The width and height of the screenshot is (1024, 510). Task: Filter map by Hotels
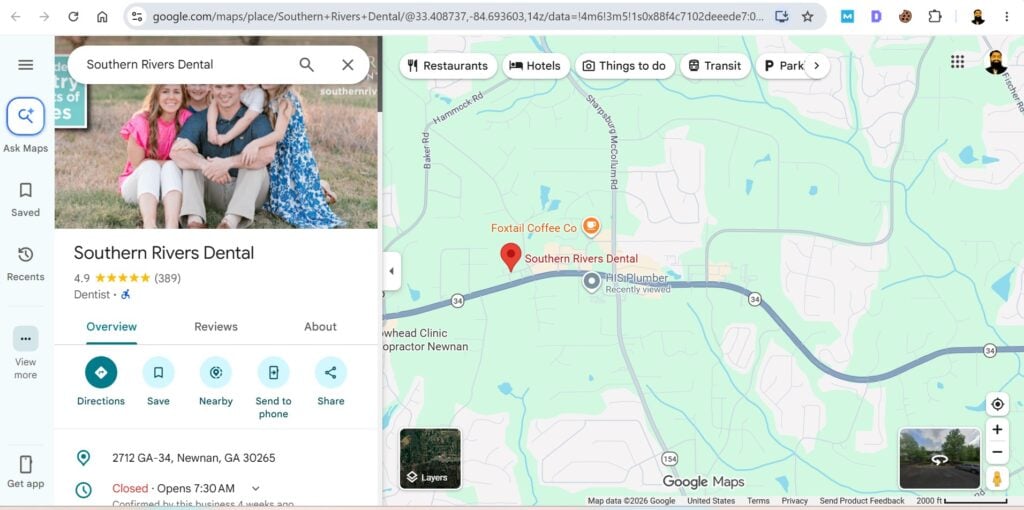(536, 66)
